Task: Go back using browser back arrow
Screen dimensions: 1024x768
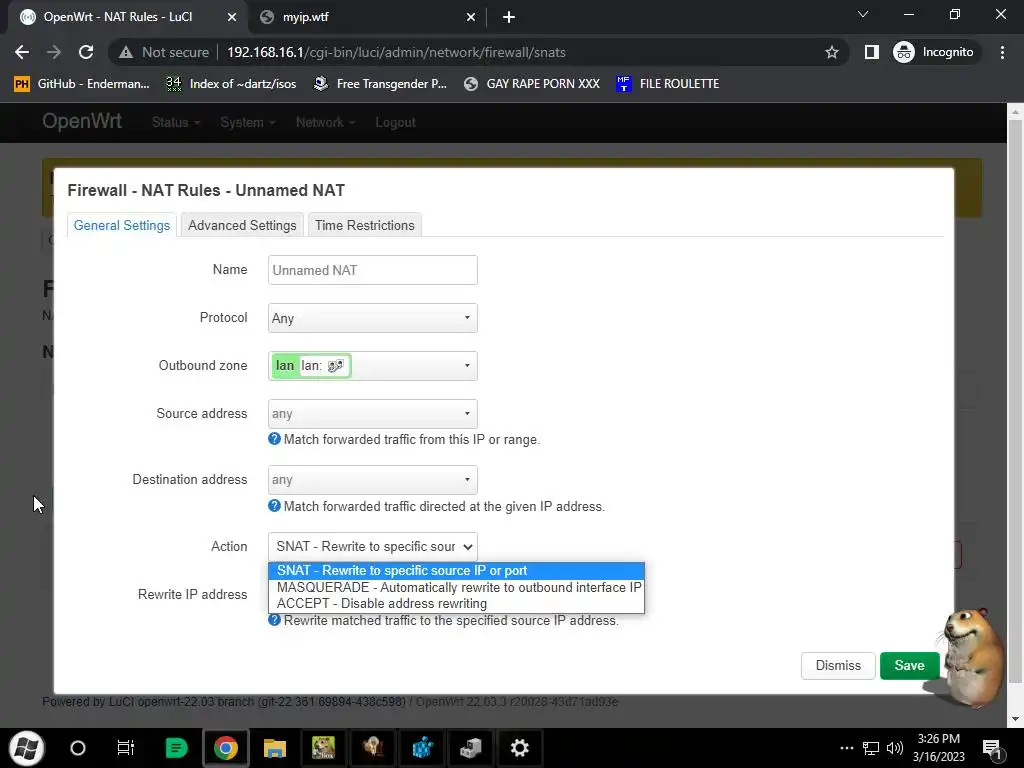Action: tap(22, 52)
